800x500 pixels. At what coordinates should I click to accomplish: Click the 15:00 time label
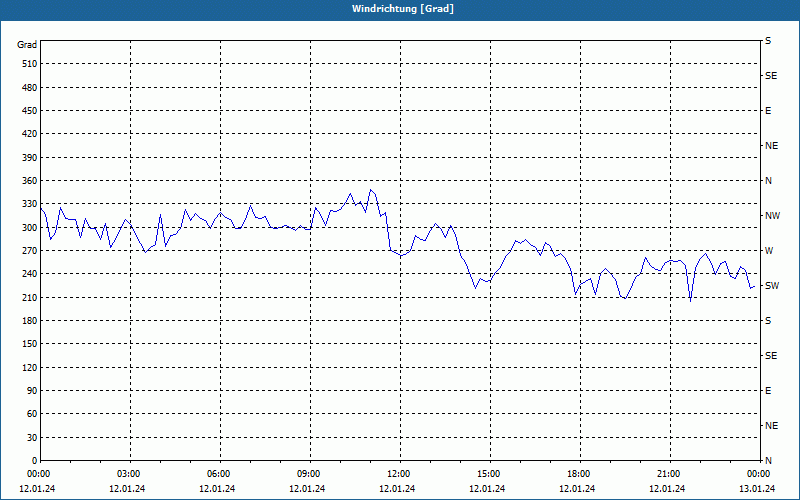pos(489,474)
